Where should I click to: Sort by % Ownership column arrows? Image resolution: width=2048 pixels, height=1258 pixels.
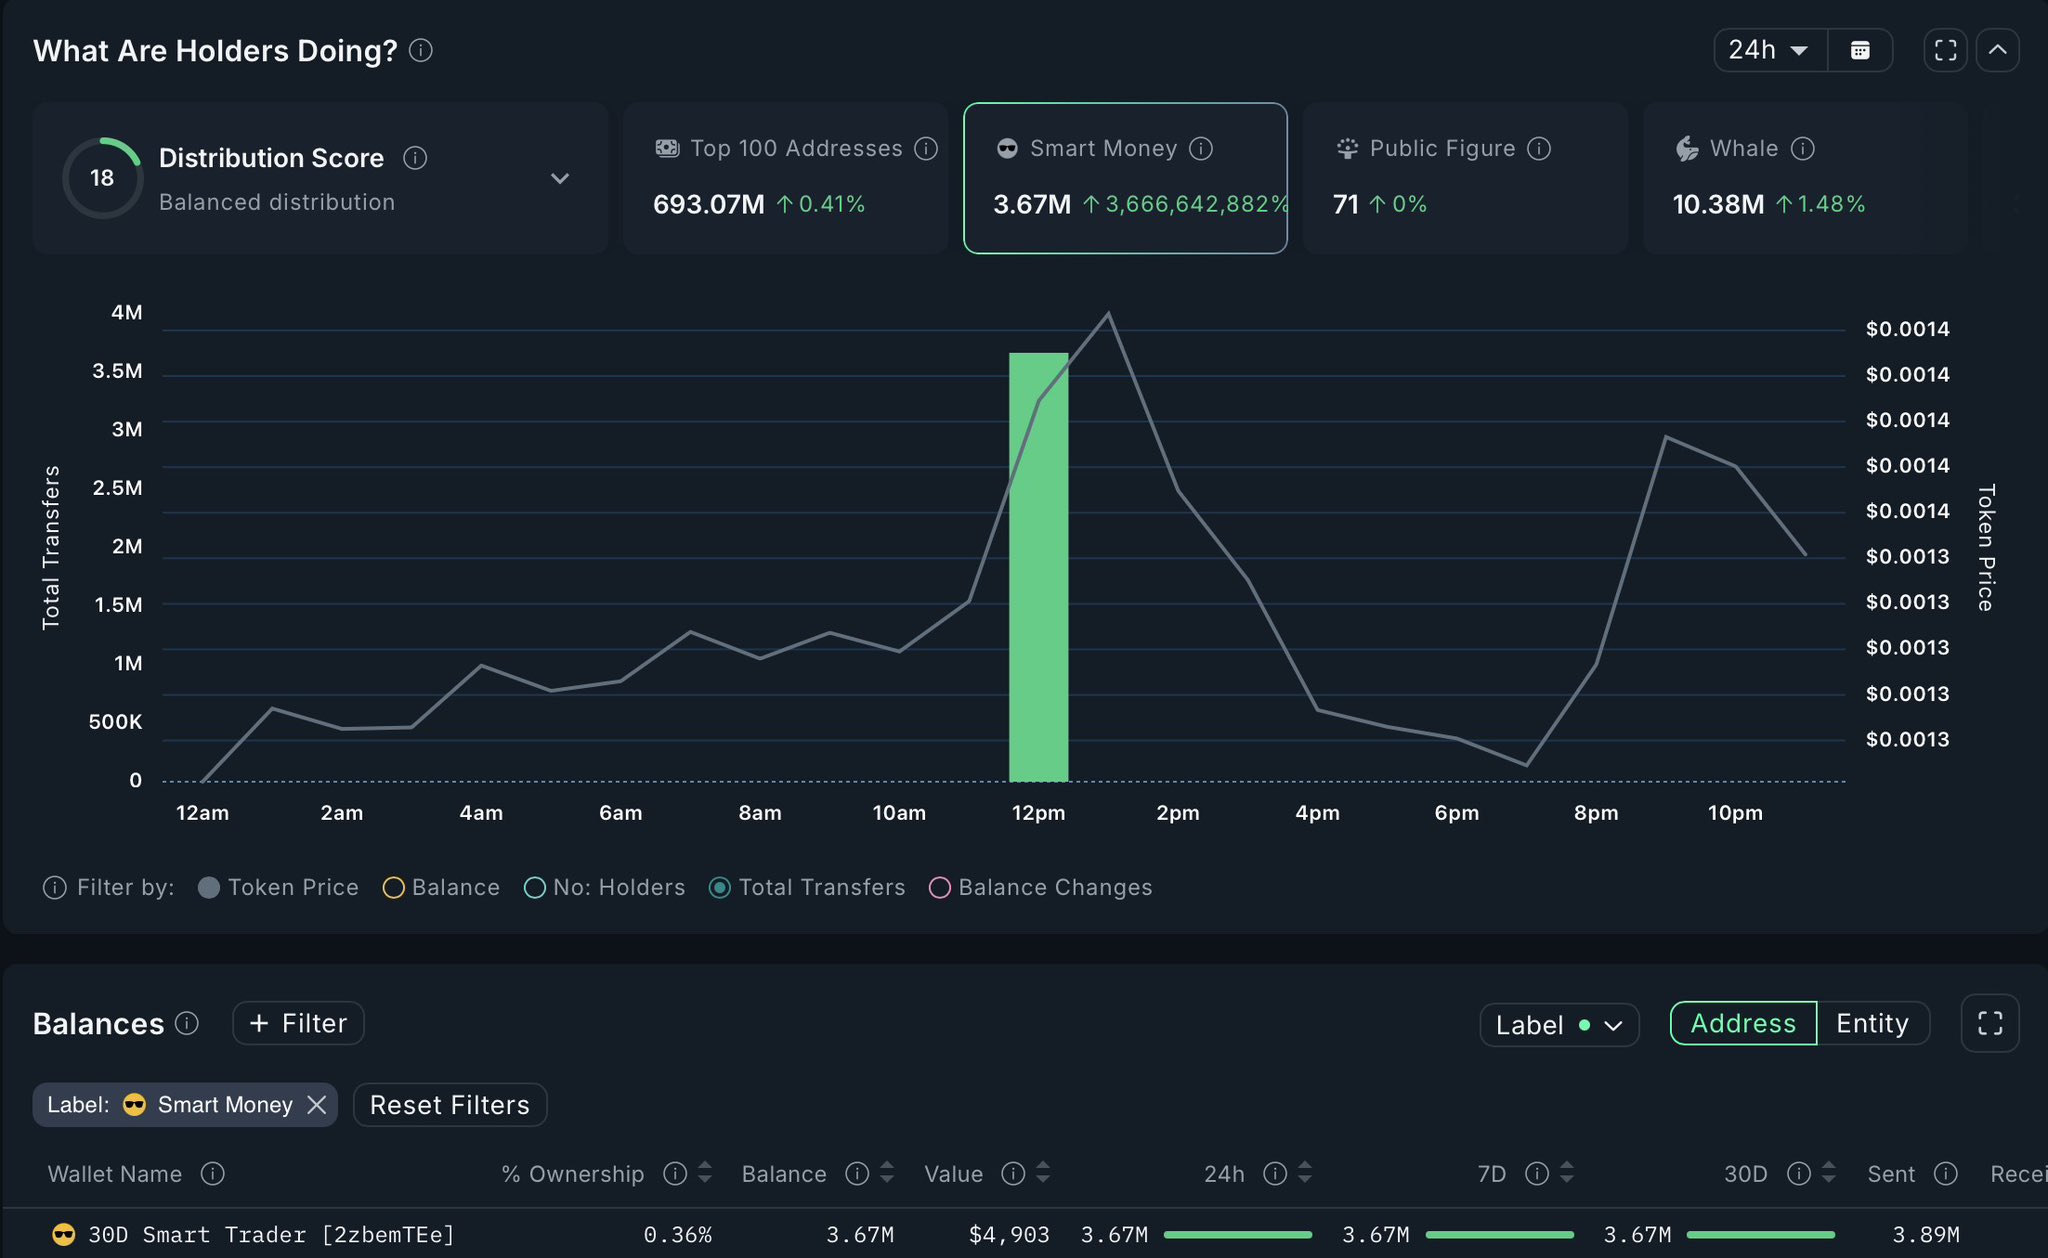pos(705,1173)
